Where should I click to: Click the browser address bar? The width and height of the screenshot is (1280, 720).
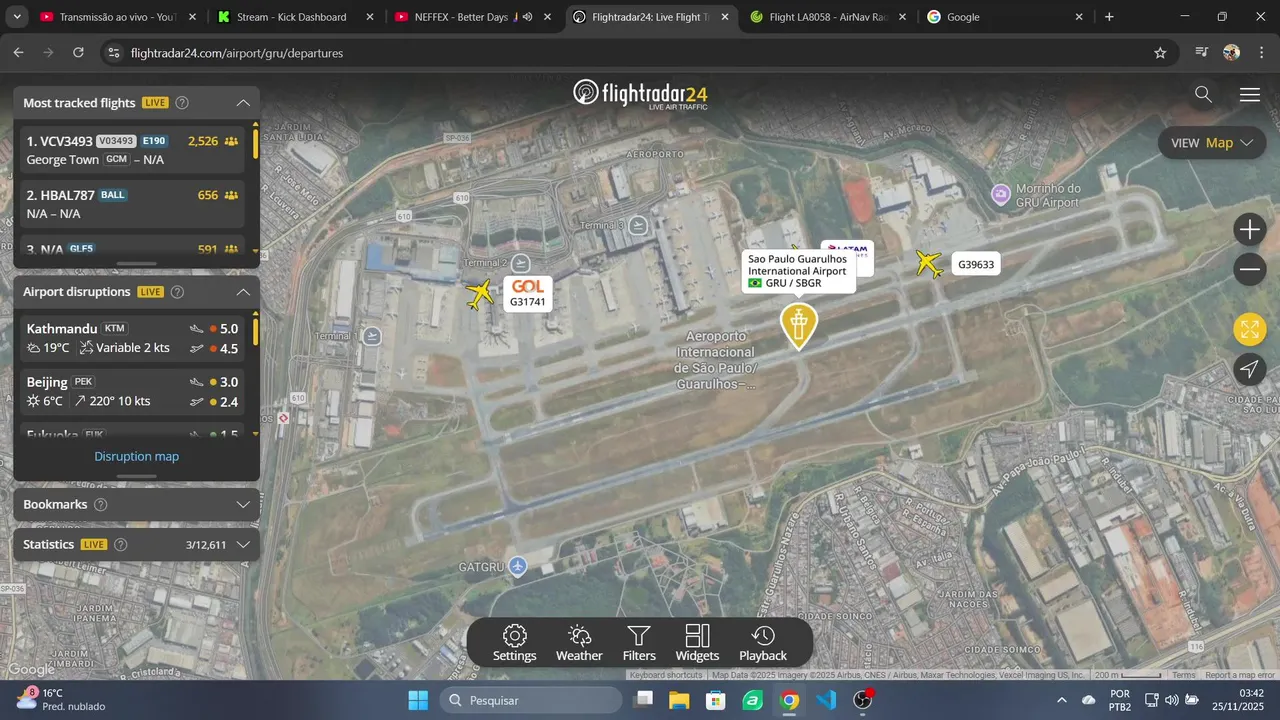pyautogui.click(x=640, y=53)
